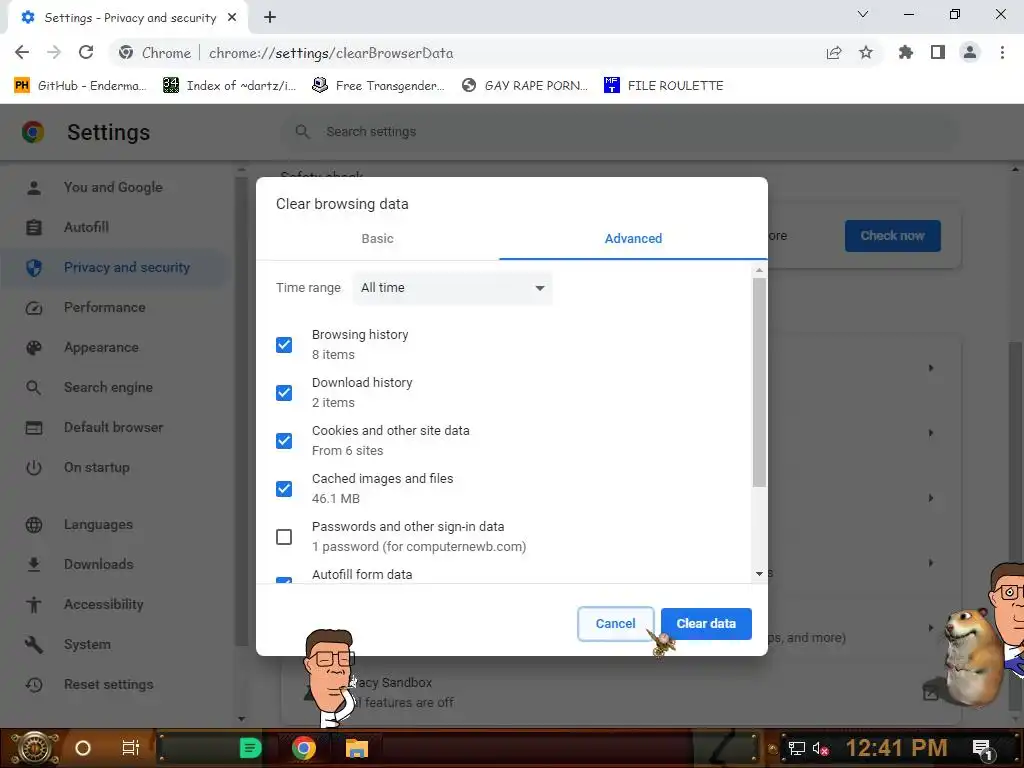Click the Appearance palette icon in sidebar

tap(34, 347)
